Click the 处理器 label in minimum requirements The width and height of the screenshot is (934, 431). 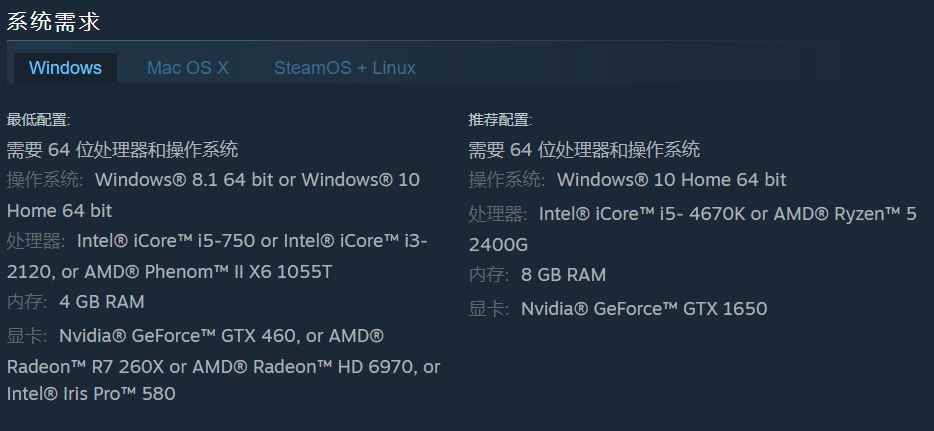36,241
